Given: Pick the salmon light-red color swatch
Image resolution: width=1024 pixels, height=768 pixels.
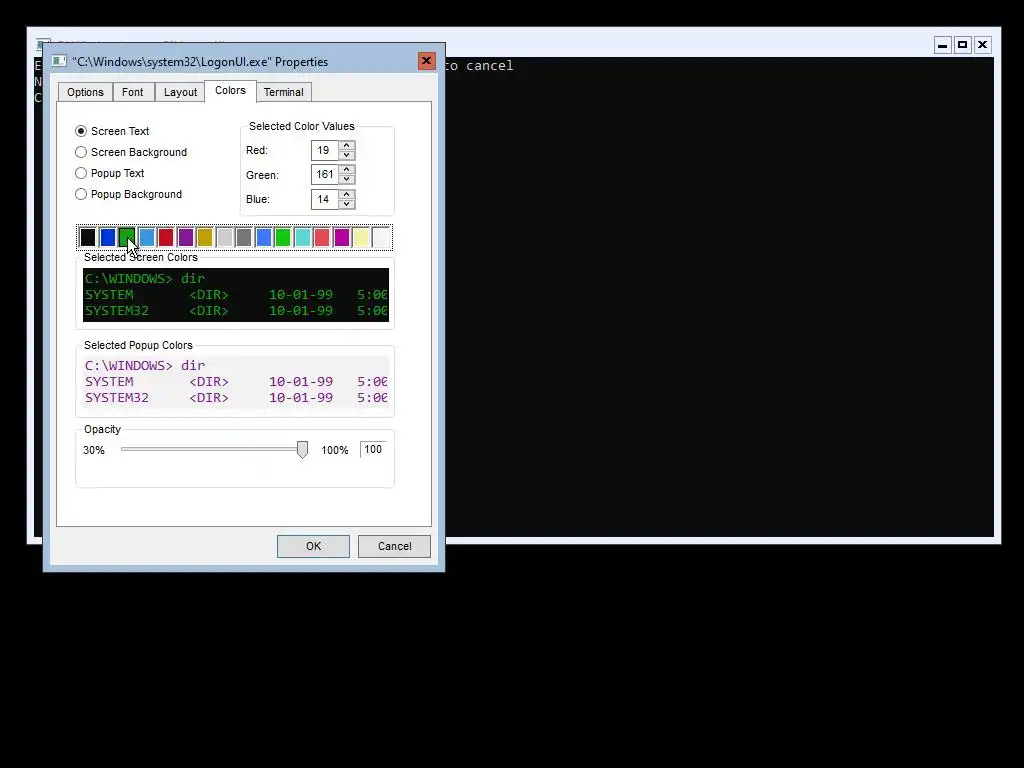Looking at the screenshot, I should point(322,237).
